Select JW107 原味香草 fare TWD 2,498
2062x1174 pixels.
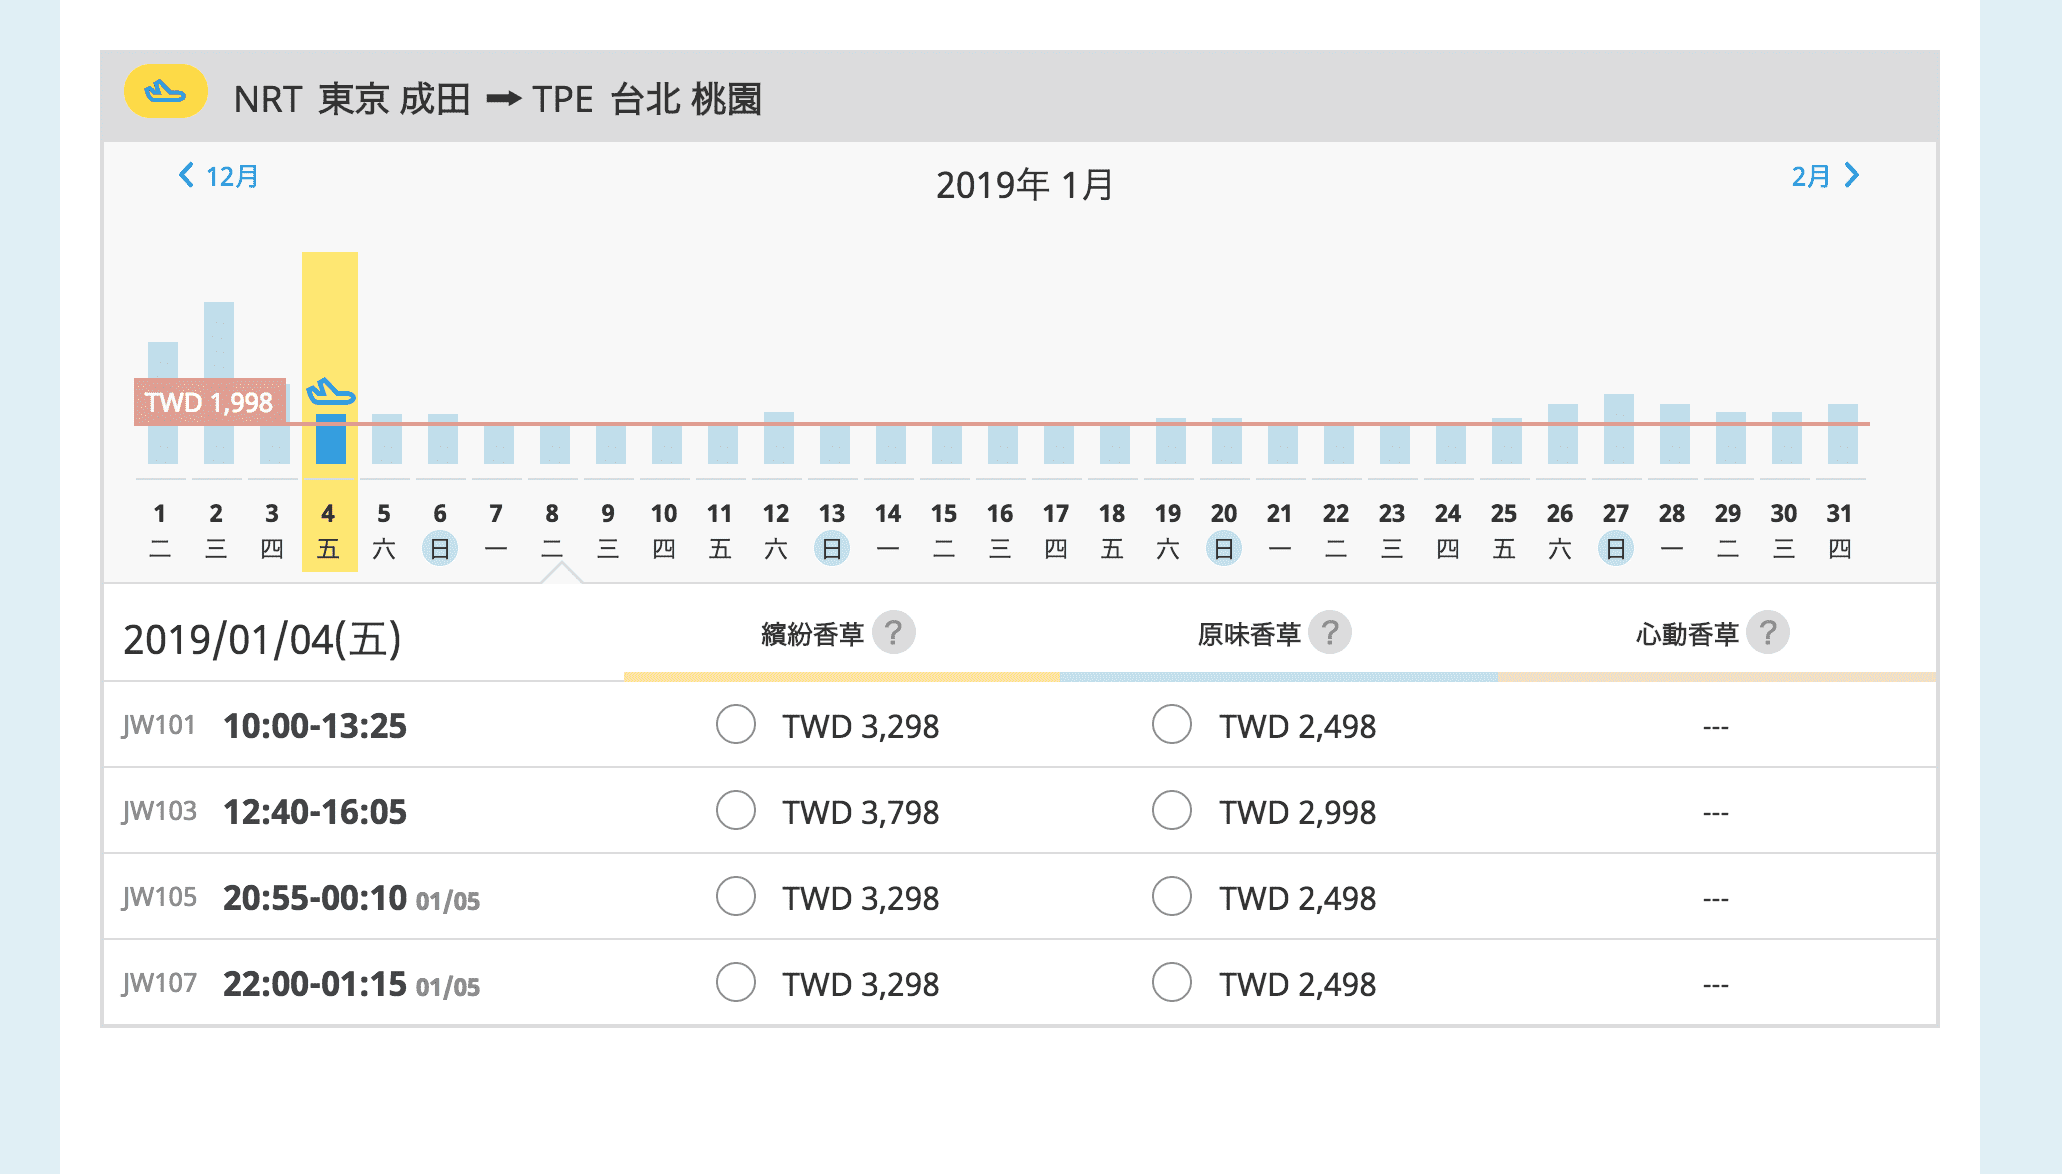(x=1172, y=982)
